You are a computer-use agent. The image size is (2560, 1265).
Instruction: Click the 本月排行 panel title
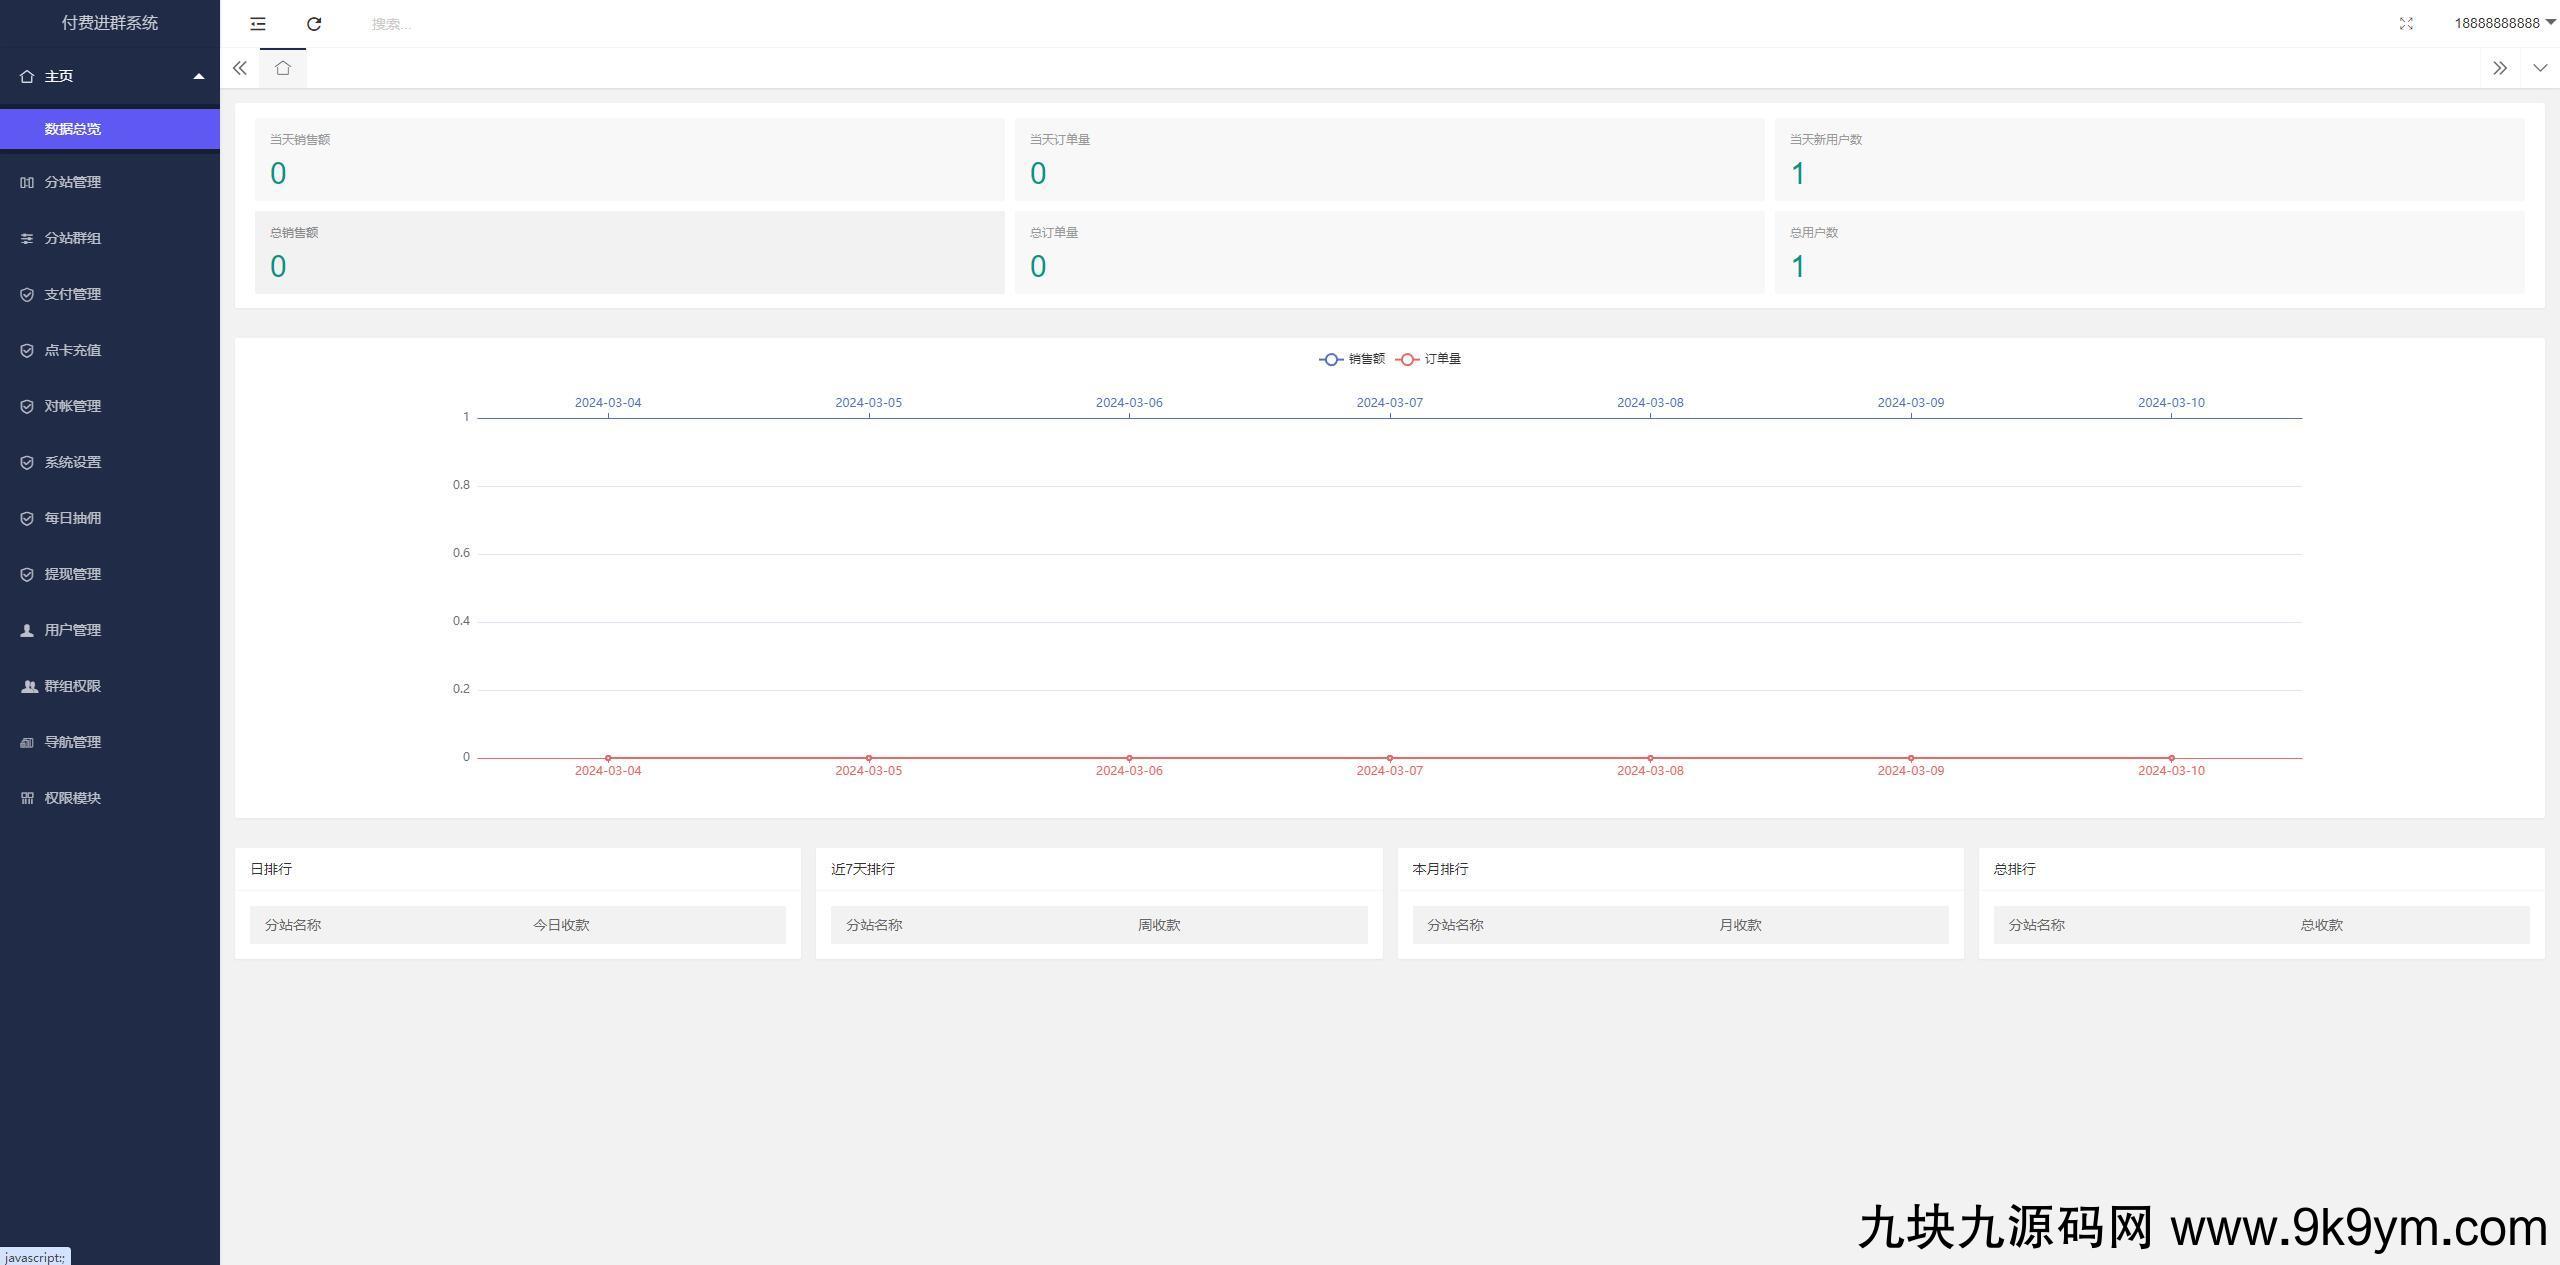click(1440, 869)
